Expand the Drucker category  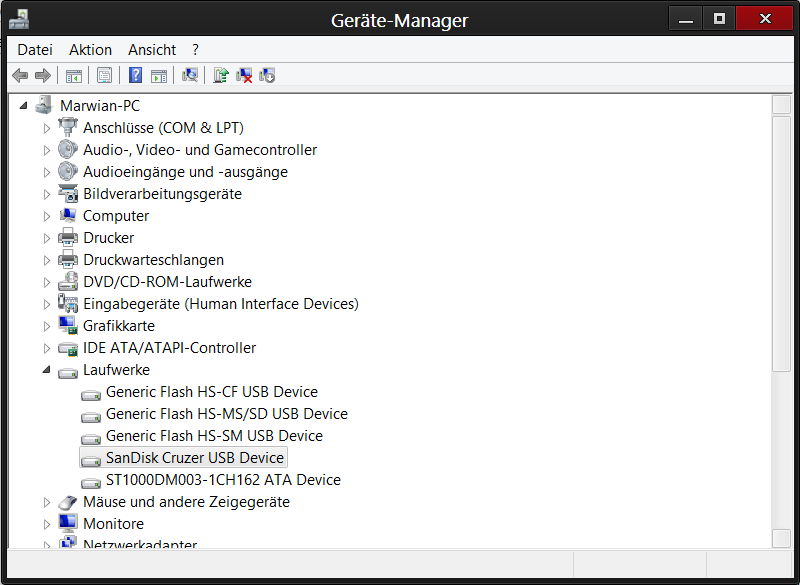pos(46,238)
